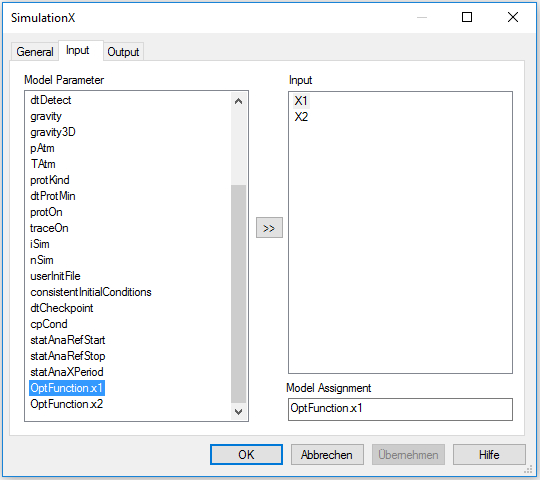Click the scroll down arrow in Model Parameter list
Viewport: 540px width, 480px height.
[238, 411]
